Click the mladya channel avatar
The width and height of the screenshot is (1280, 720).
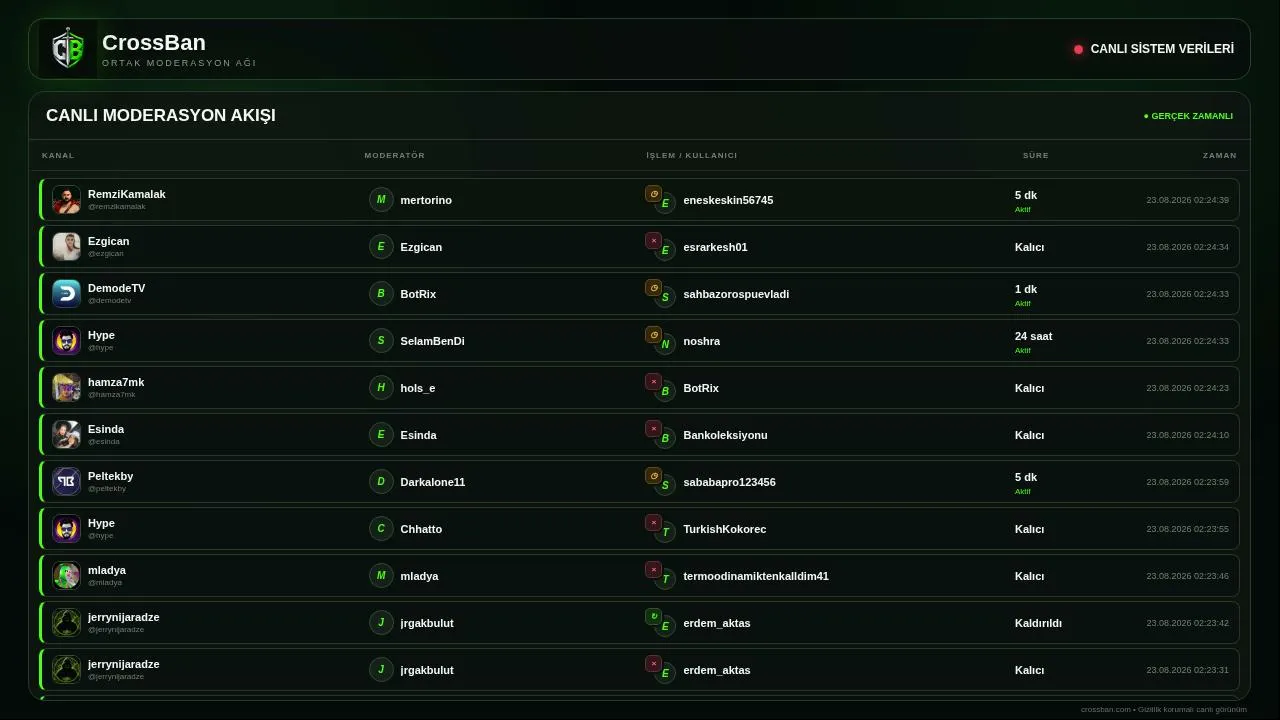point(66,576)
